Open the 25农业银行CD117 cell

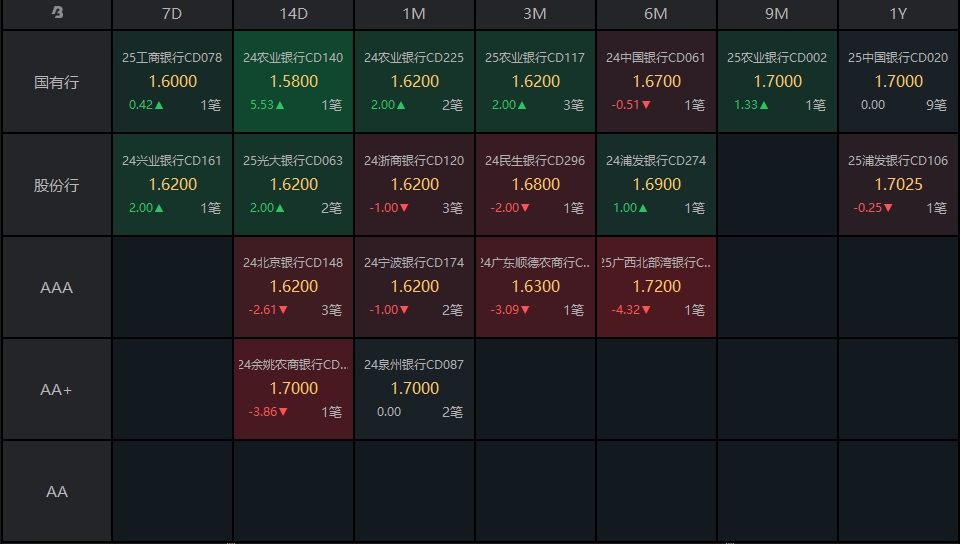click(535, 81)
